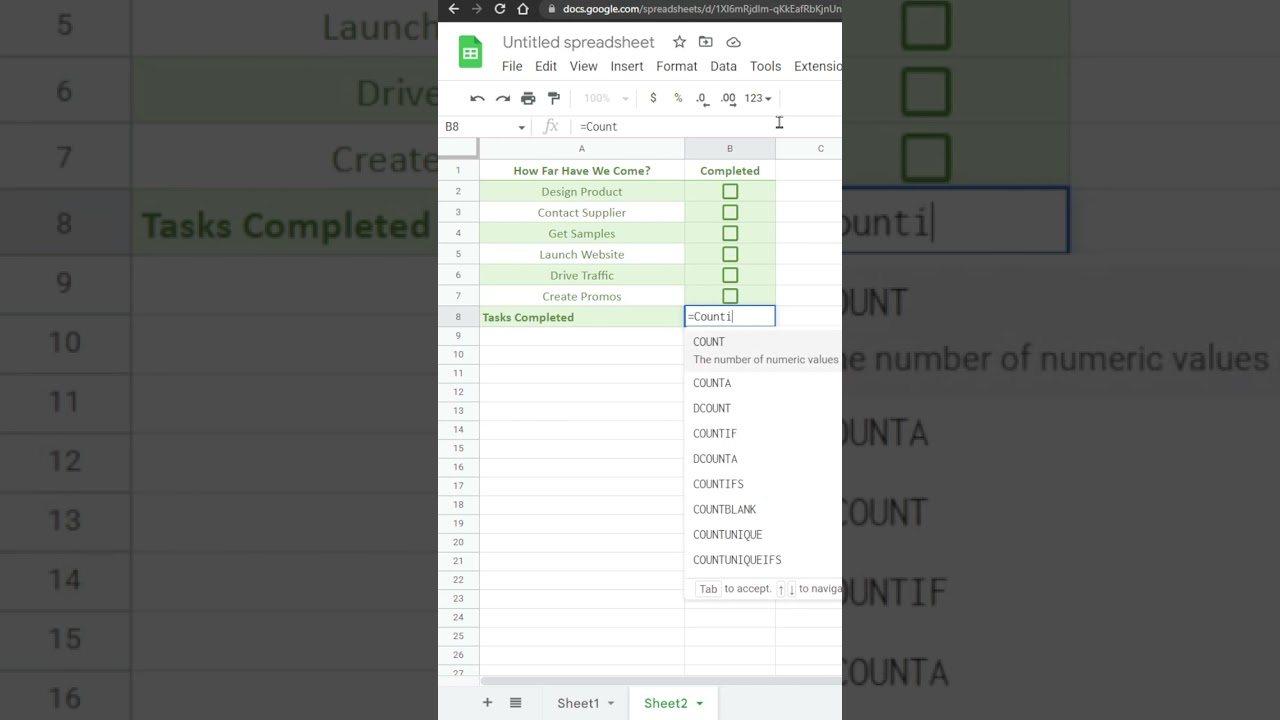Open the Insert menu

pyautogui.click(x=627, y=66)
